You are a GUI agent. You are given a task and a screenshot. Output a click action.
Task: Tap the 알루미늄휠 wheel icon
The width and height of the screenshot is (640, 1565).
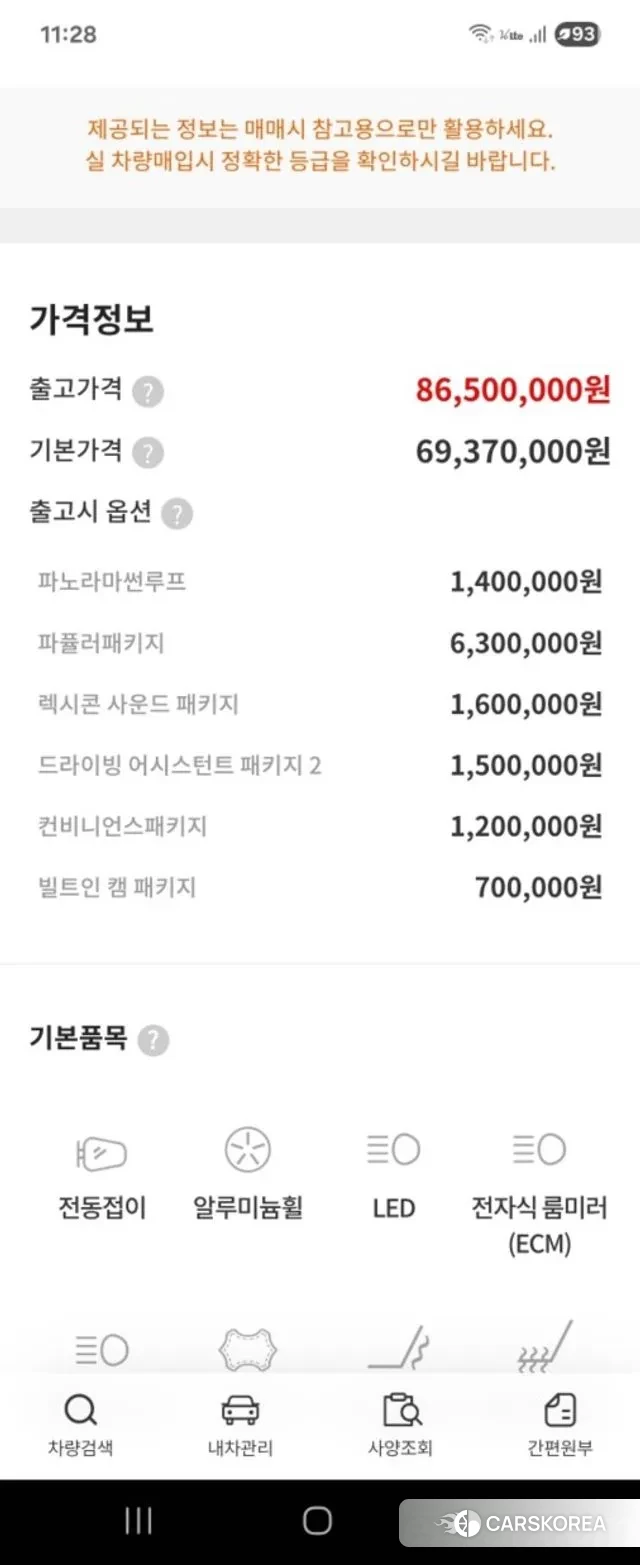(x=247, y=1149)
